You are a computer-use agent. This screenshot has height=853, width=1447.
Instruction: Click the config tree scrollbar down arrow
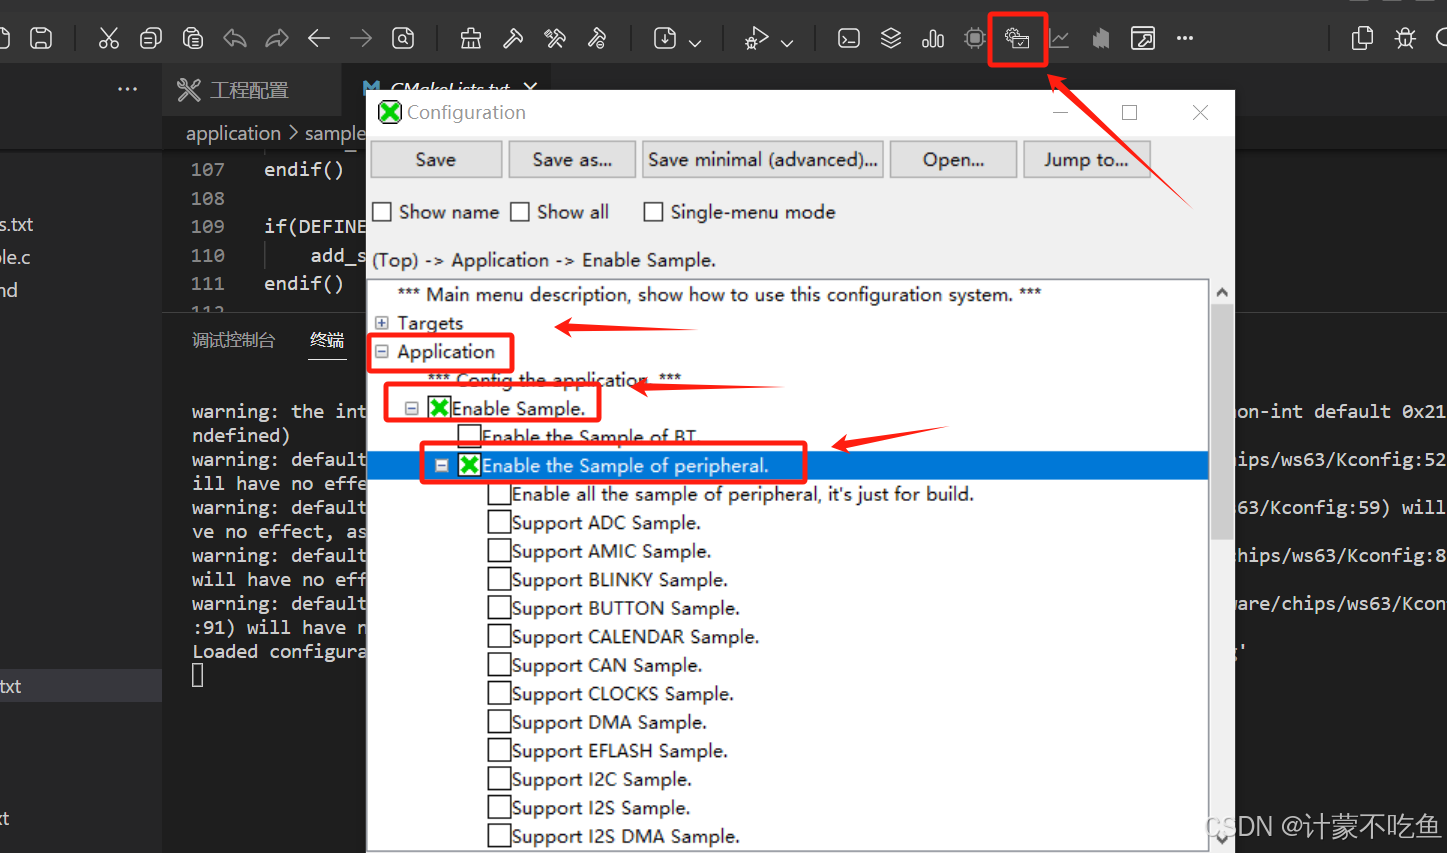[1221, 840]
